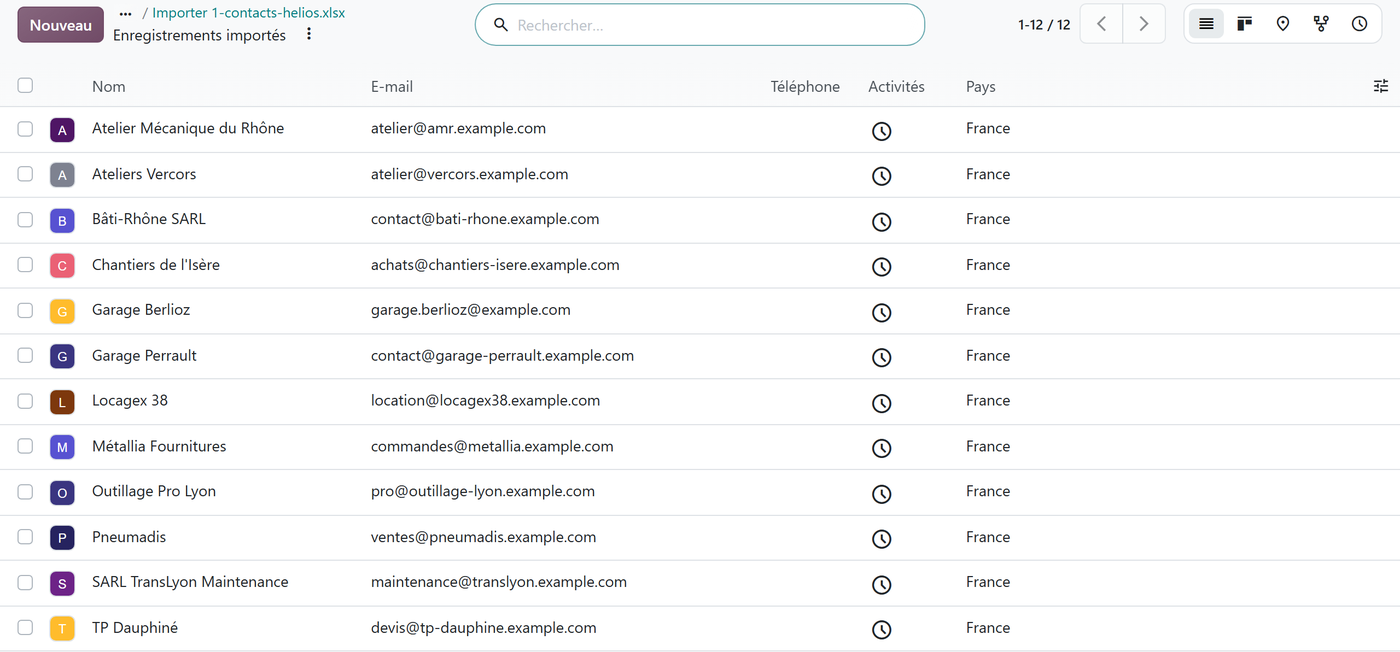Viewport: 1400px width, 652px height.
Task: Open the Métallia Fournitures record name
Action: tap(159, 446)
